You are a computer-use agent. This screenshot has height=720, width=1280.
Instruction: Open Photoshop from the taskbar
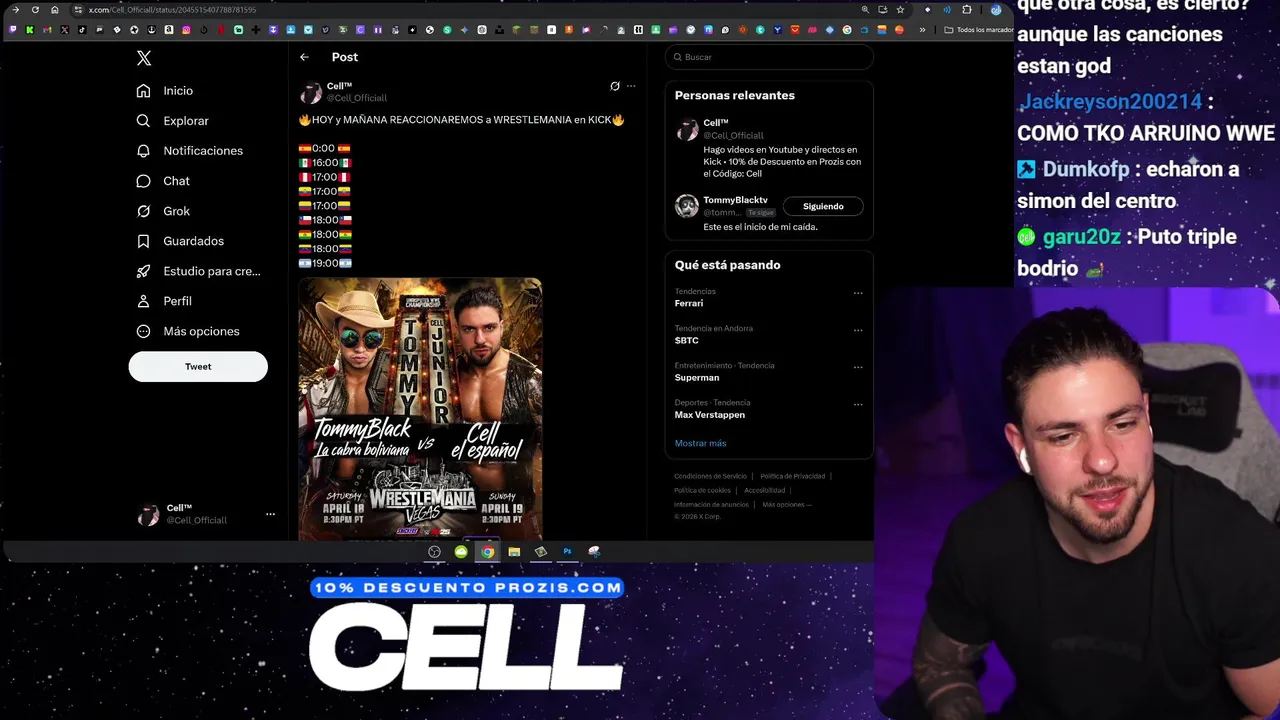[x=567, y=552]
